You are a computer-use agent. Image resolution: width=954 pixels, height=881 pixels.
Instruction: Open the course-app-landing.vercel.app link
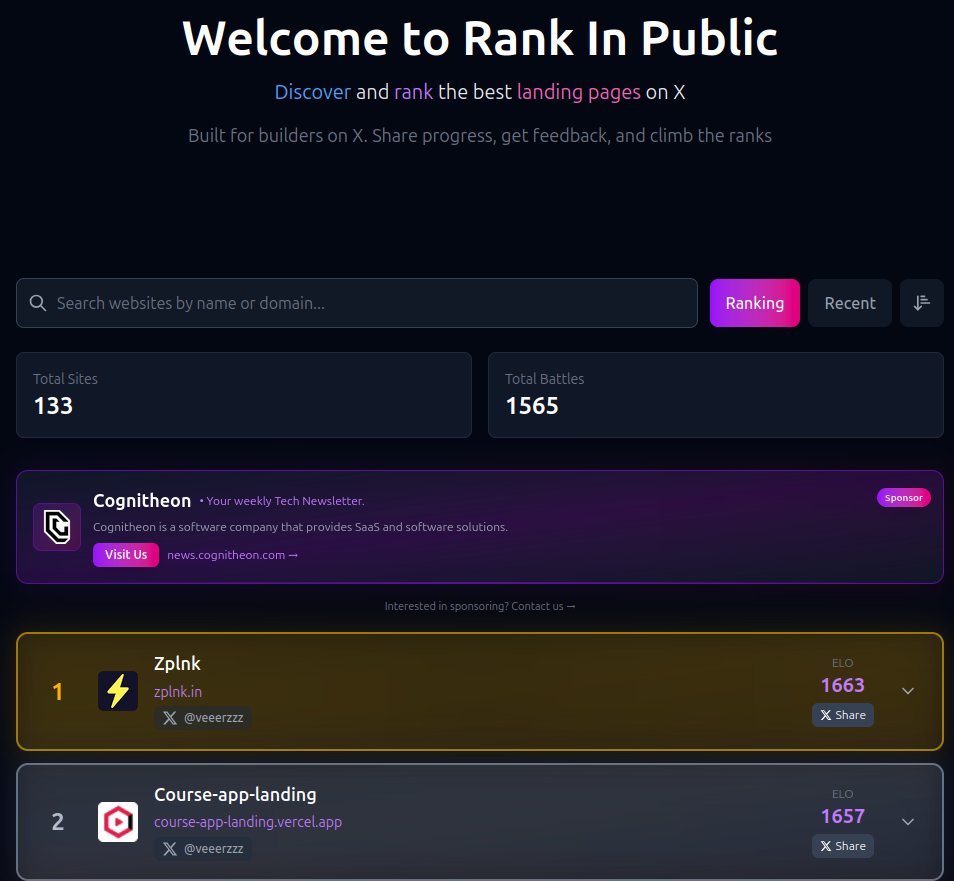(x=248, y=822)
